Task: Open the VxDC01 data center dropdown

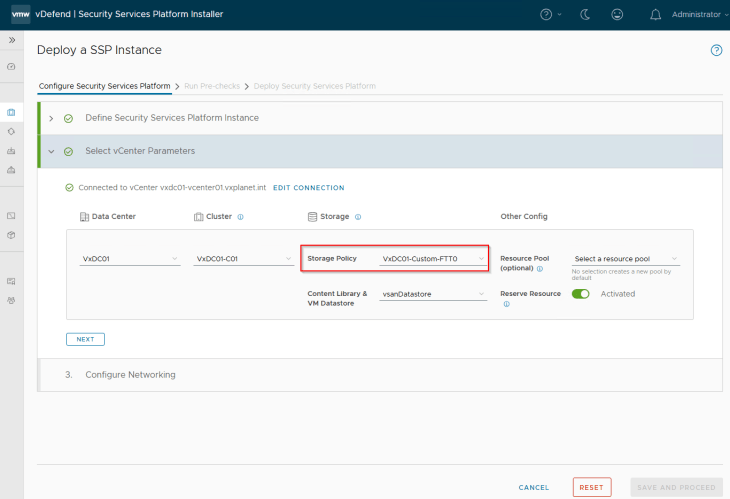Action: click(130, 259)
